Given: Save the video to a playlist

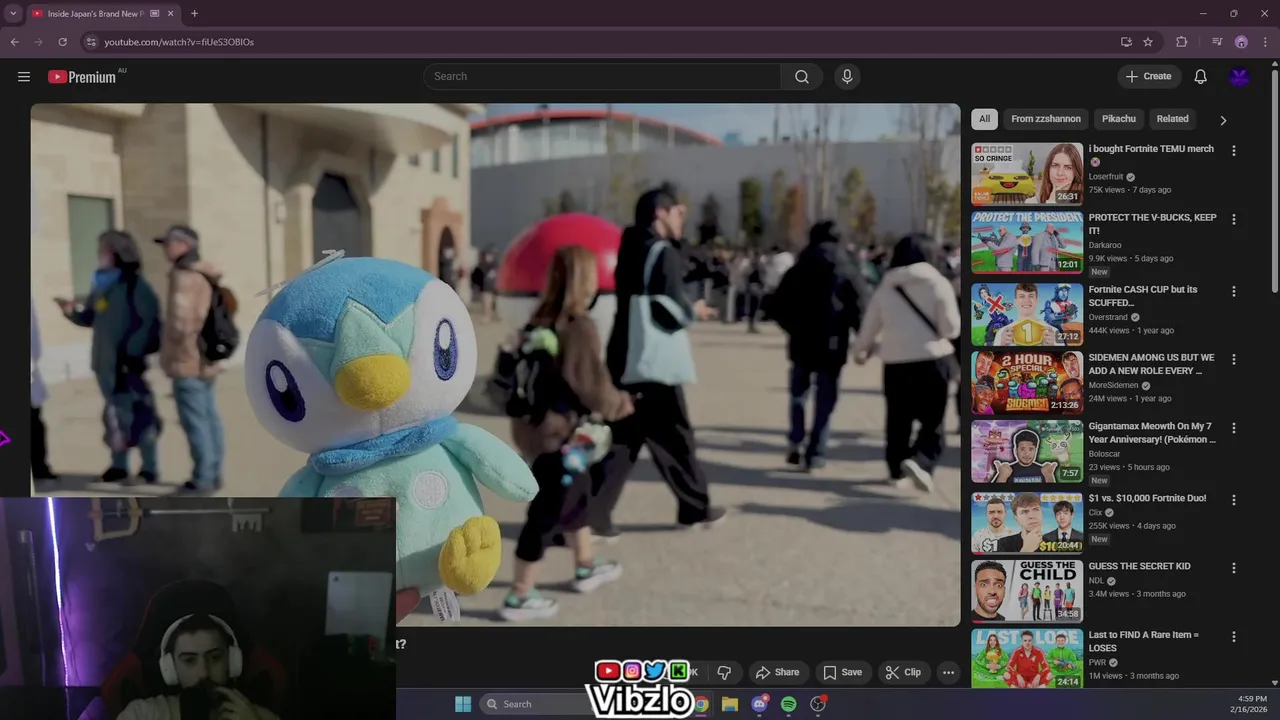Looking at the screenshot, I should pos(842,672).
